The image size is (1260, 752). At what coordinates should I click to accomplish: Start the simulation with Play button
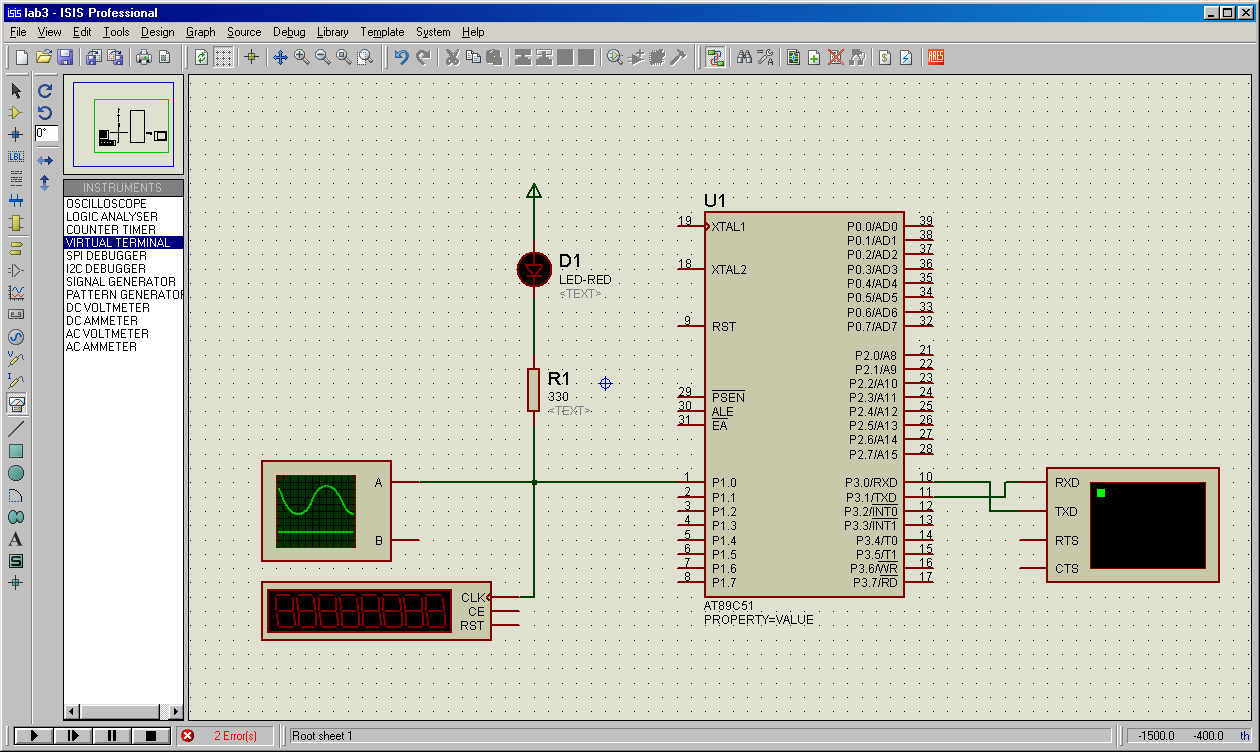(x=34, y=736)
